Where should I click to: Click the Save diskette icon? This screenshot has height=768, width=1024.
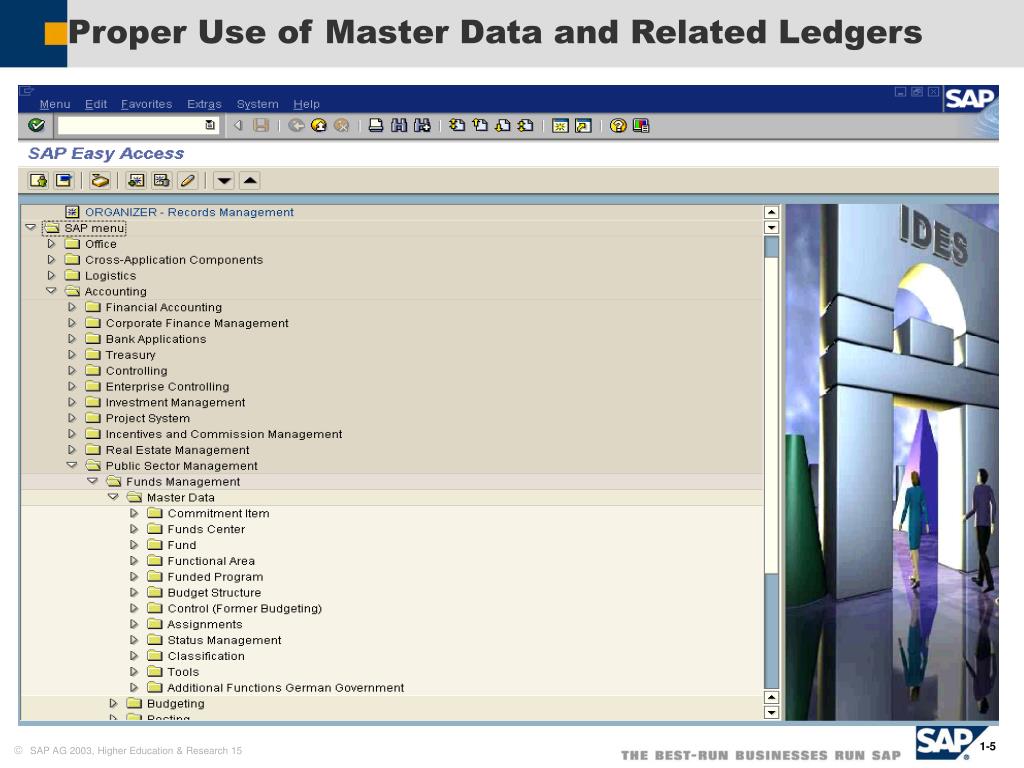tap(261, 125)
